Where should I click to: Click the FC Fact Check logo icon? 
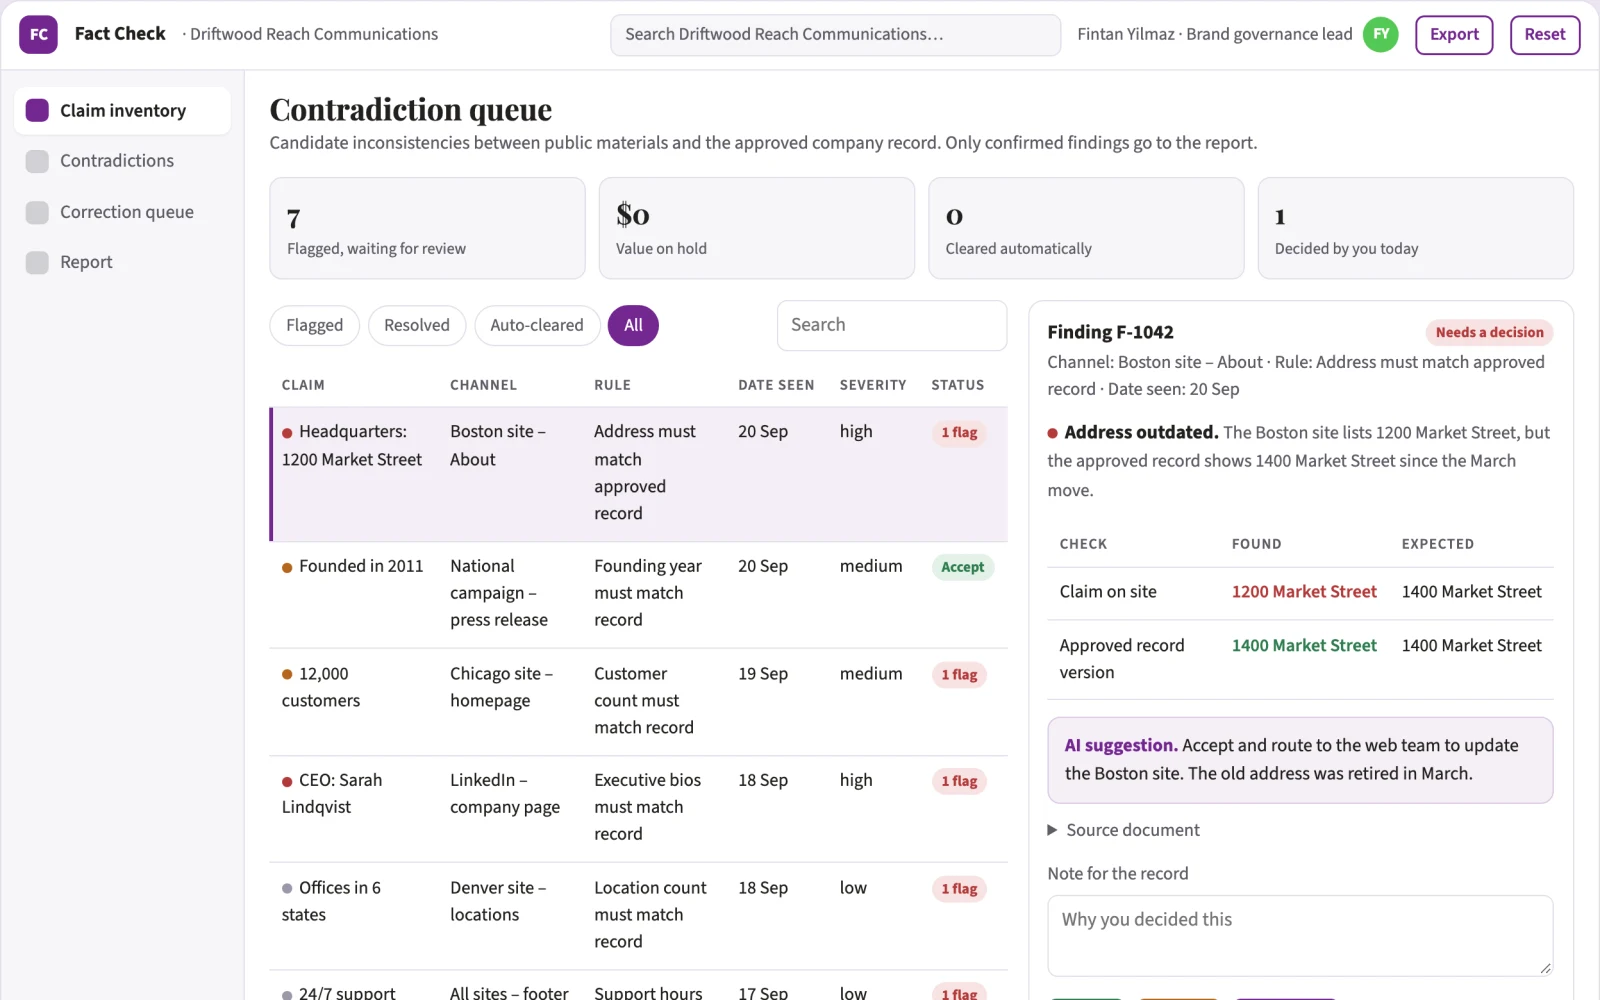[38, 34]
